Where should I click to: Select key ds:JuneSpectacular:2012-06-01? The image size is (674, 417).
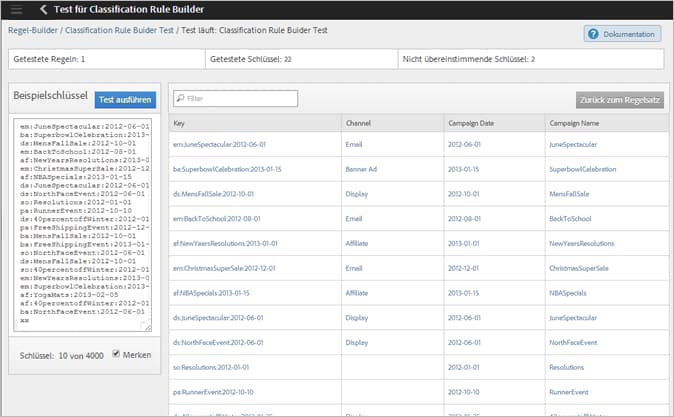(218, 318)
